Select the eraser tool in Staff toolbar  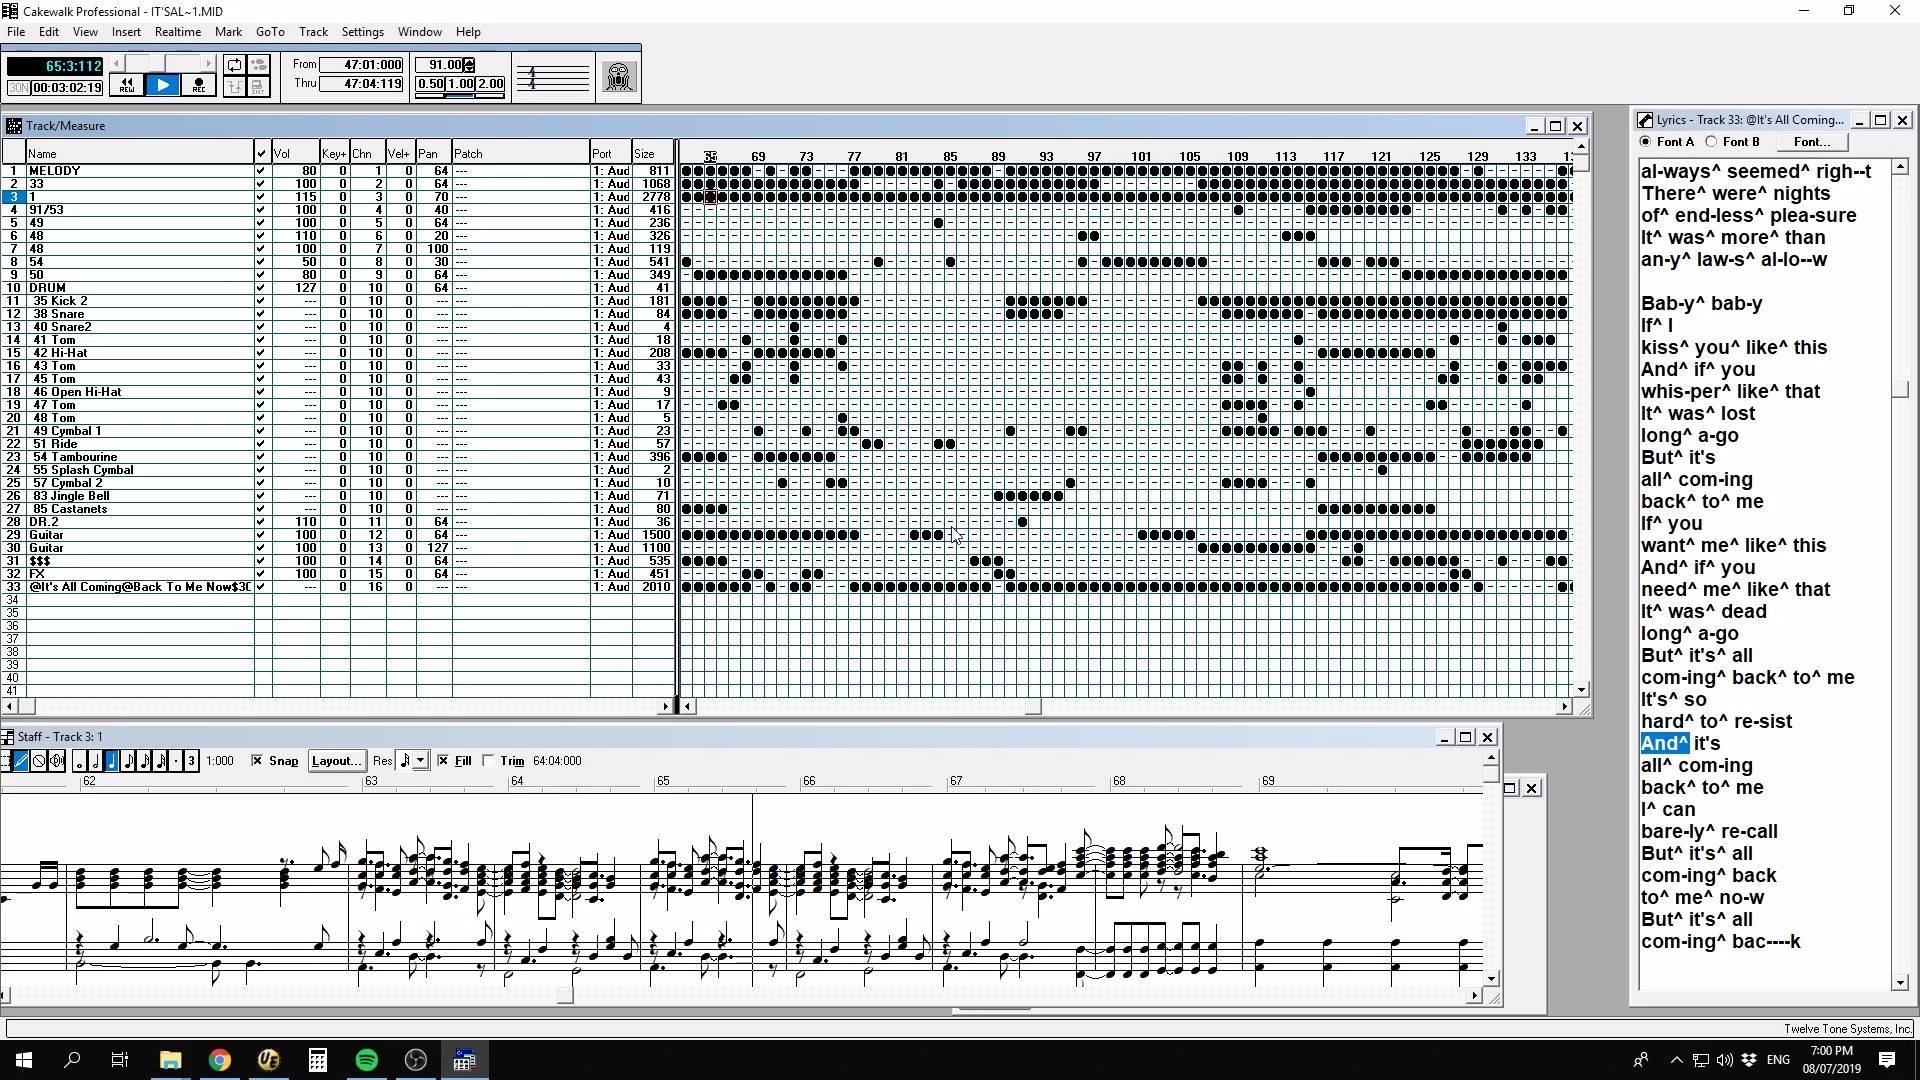tap(39, 761)
